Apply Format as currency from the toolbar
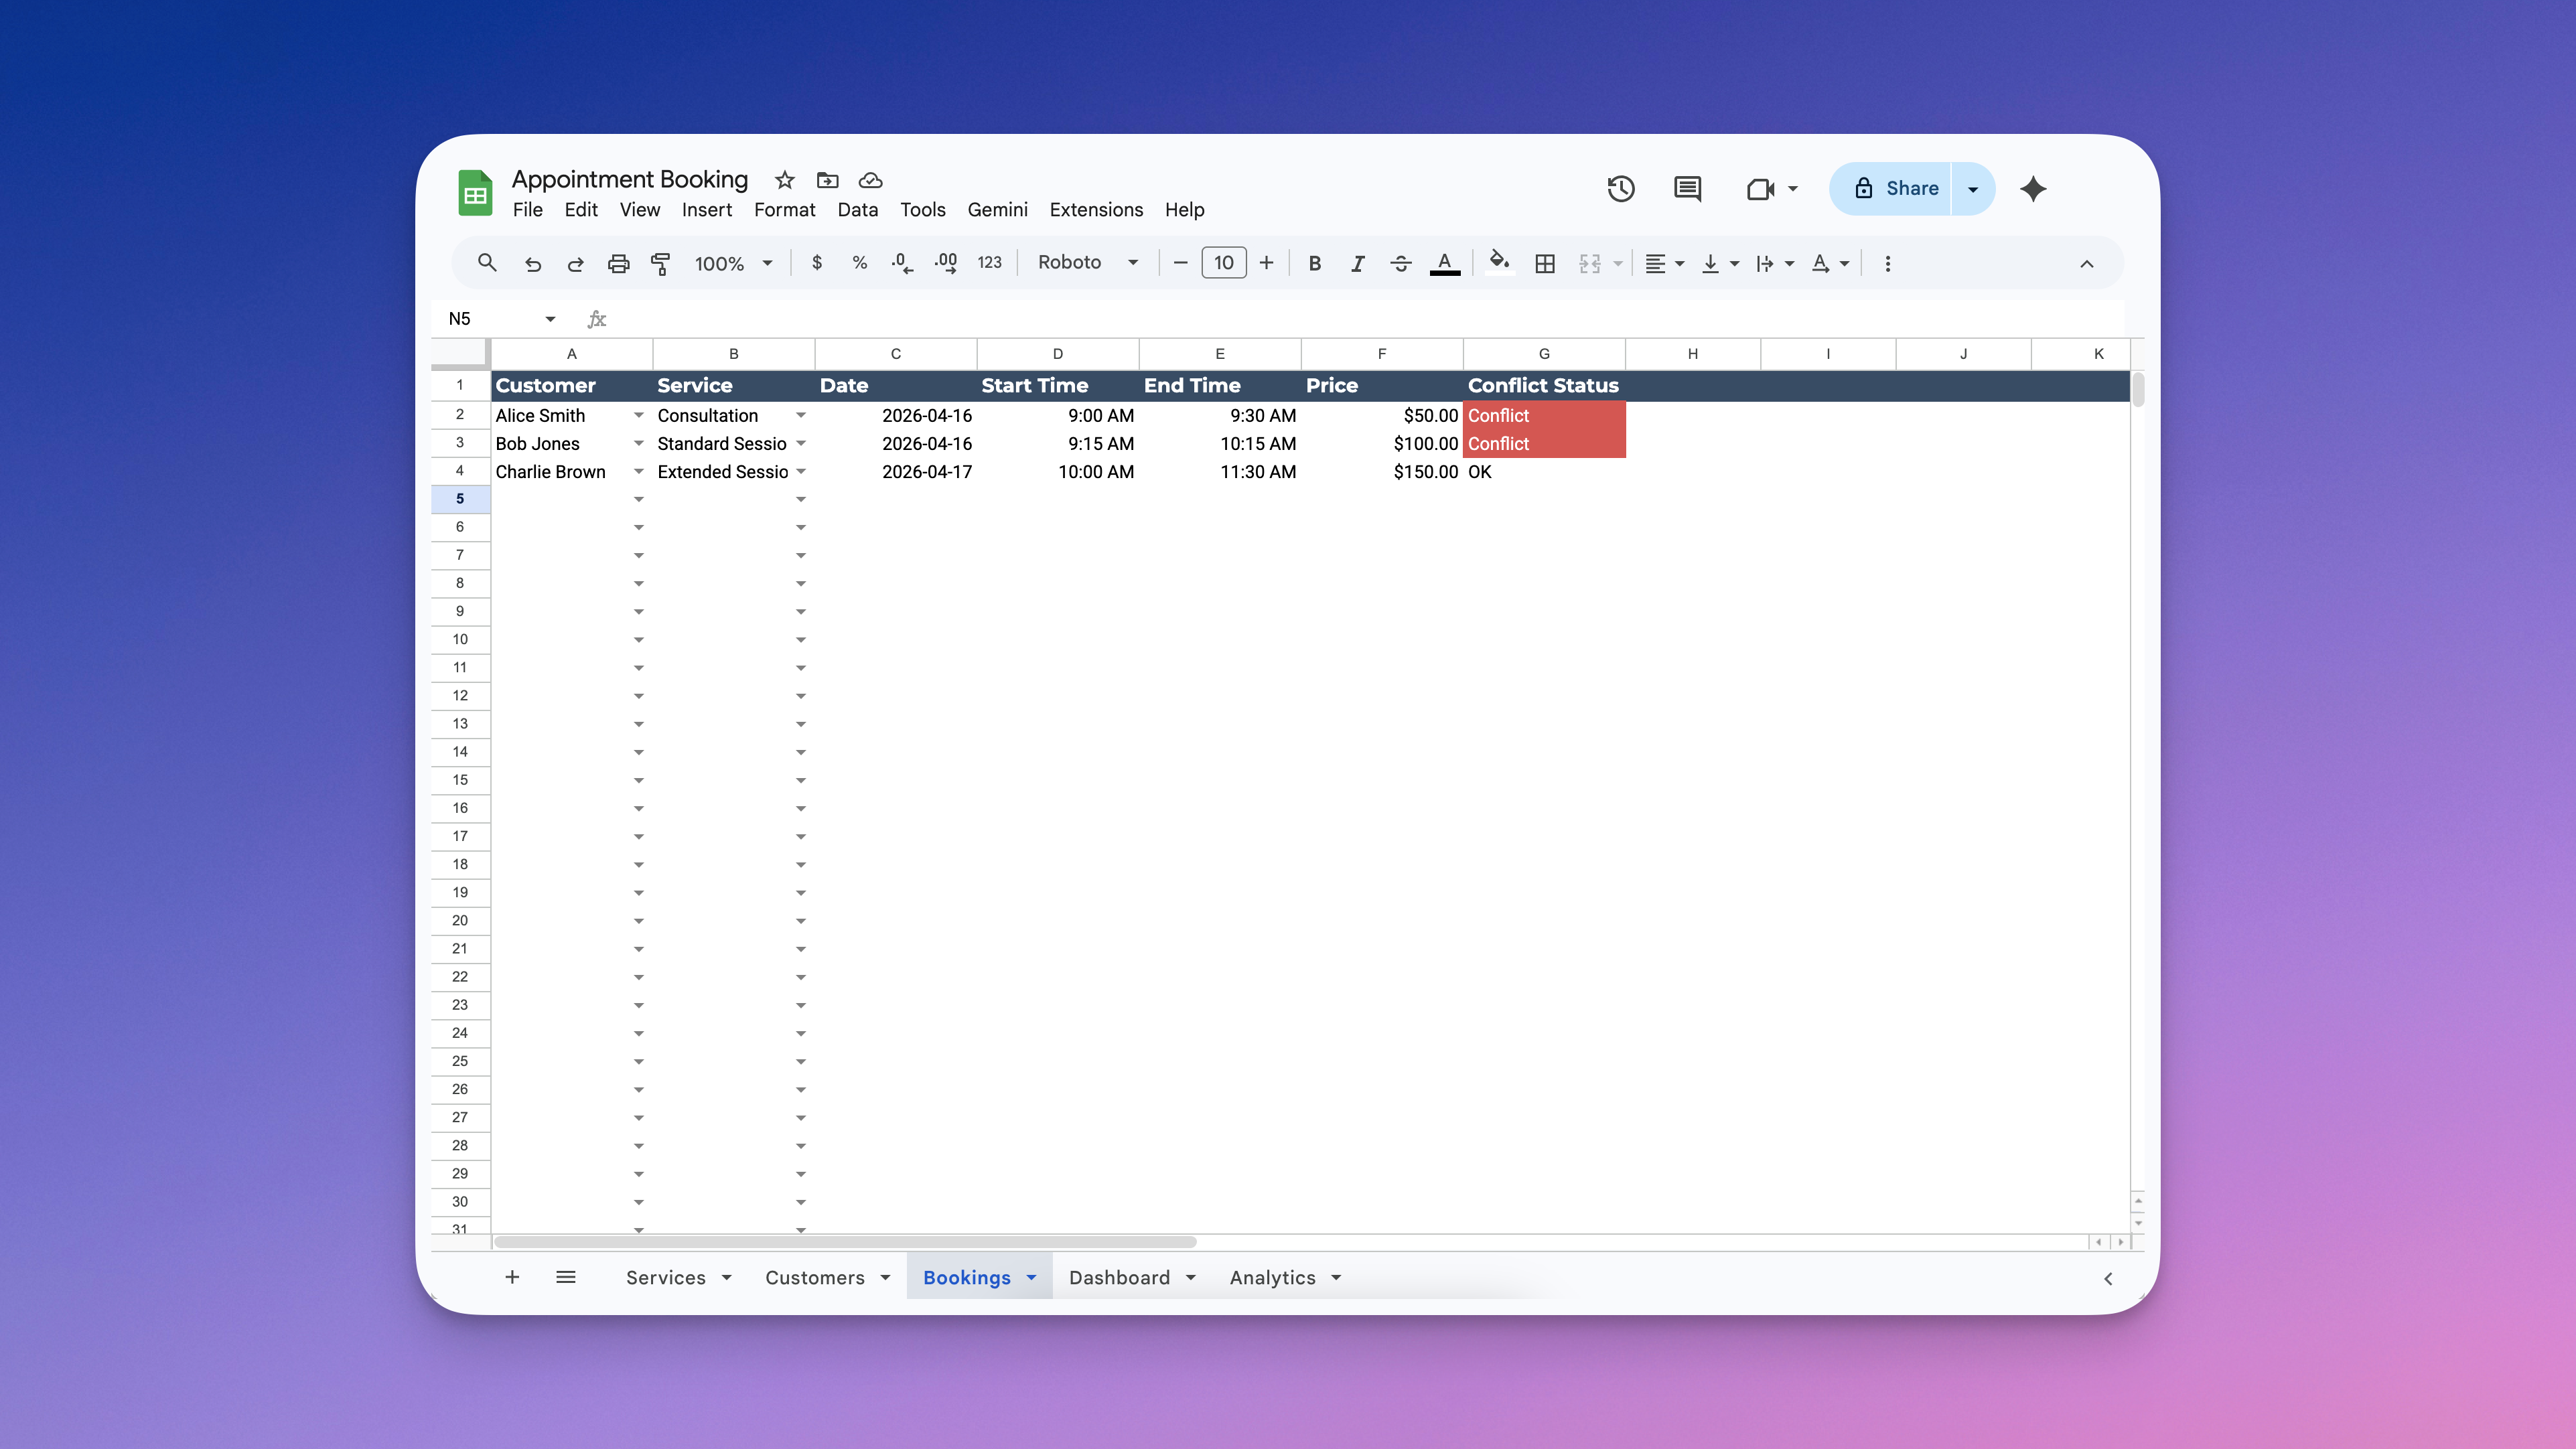Screen dimensions: 2576x1449 [817, 262]
